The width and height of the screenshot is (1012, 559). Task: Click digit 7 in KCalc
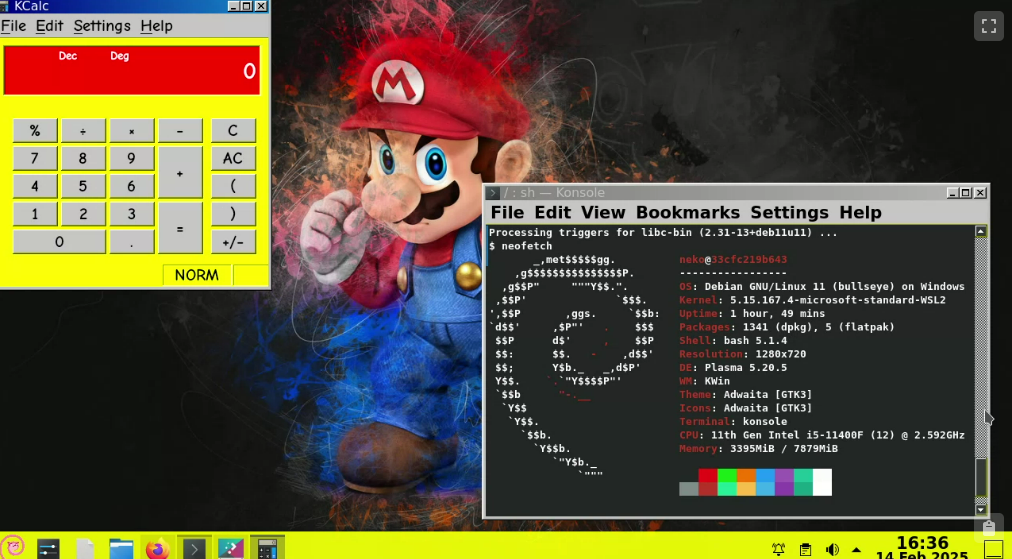(x=35, y=159)
